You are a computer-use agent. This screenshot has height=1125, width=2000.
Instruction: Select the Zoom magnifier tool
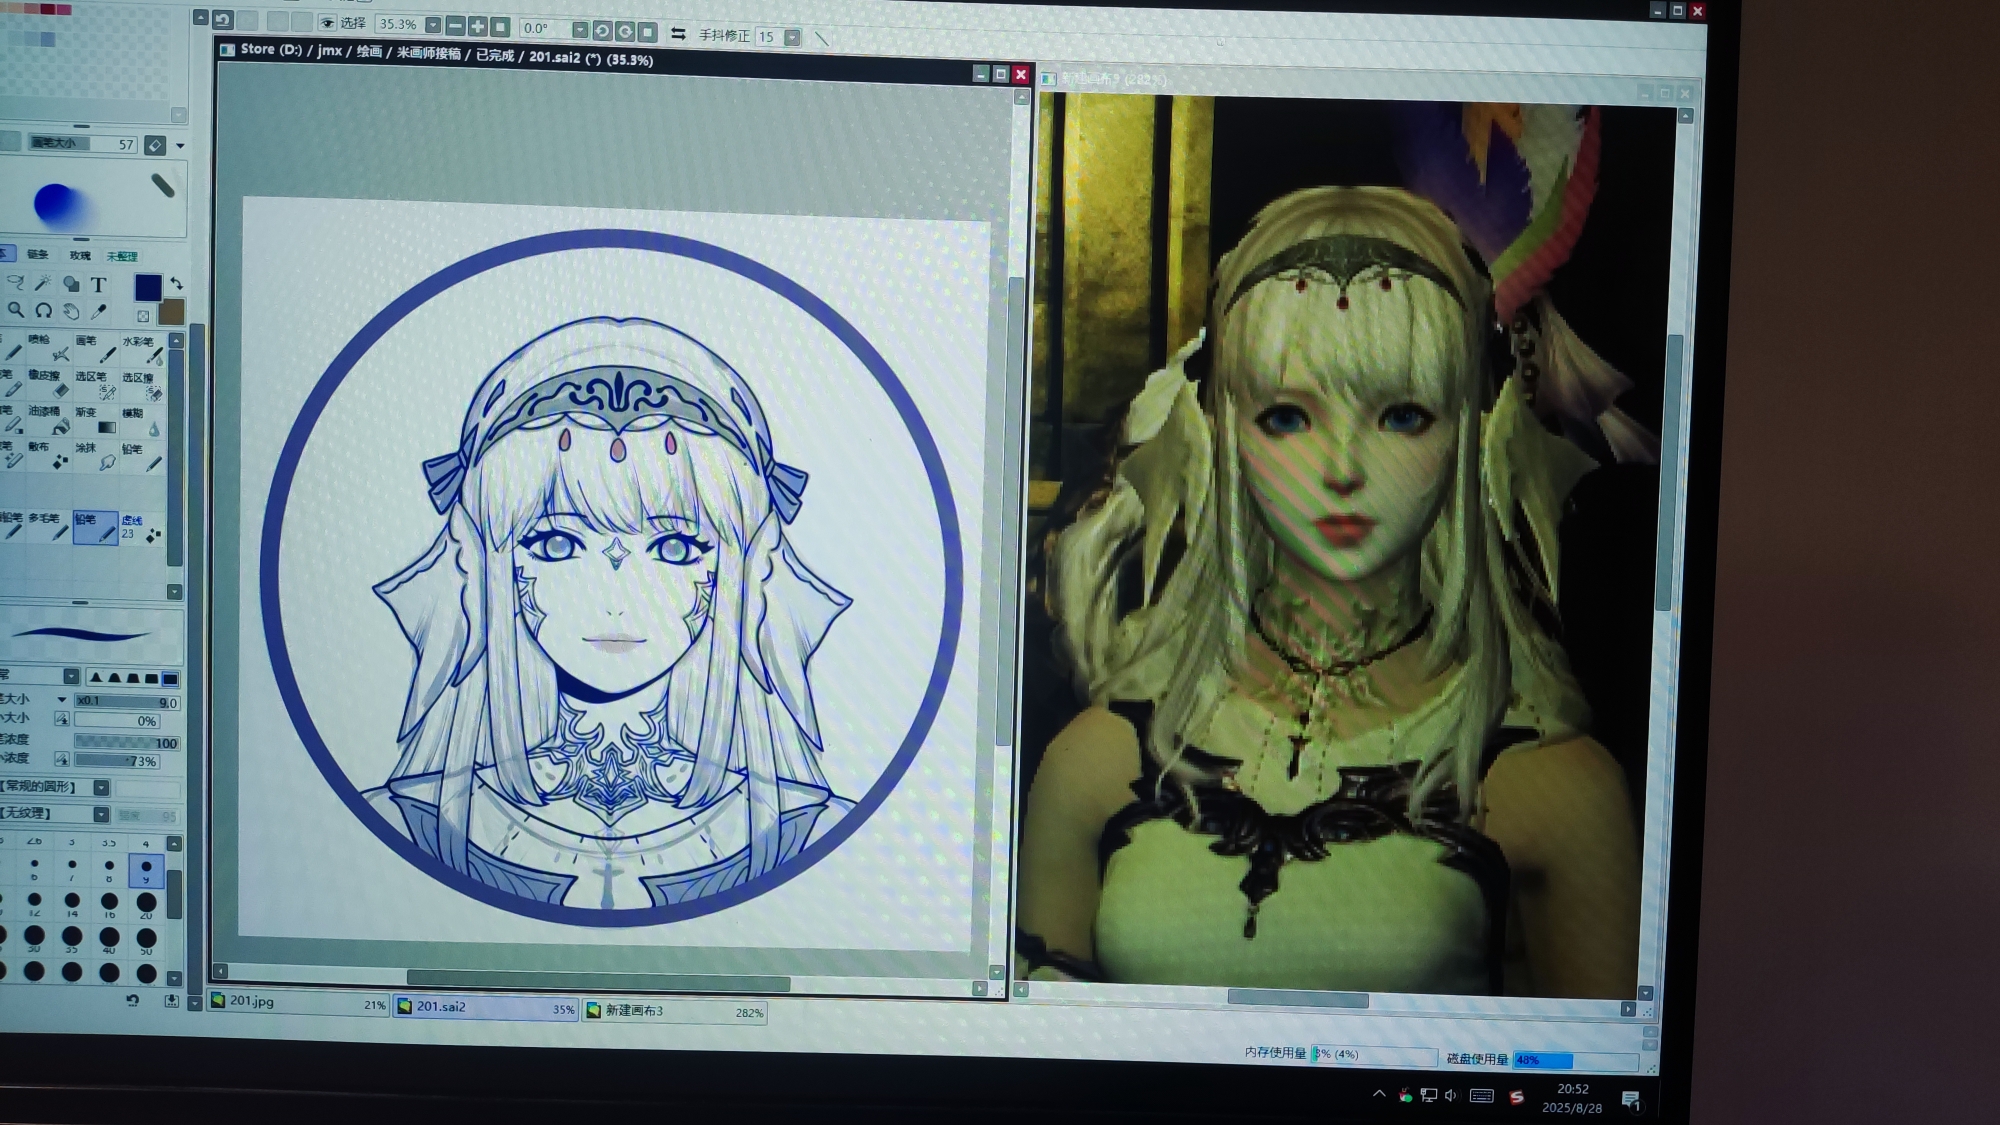15,311
